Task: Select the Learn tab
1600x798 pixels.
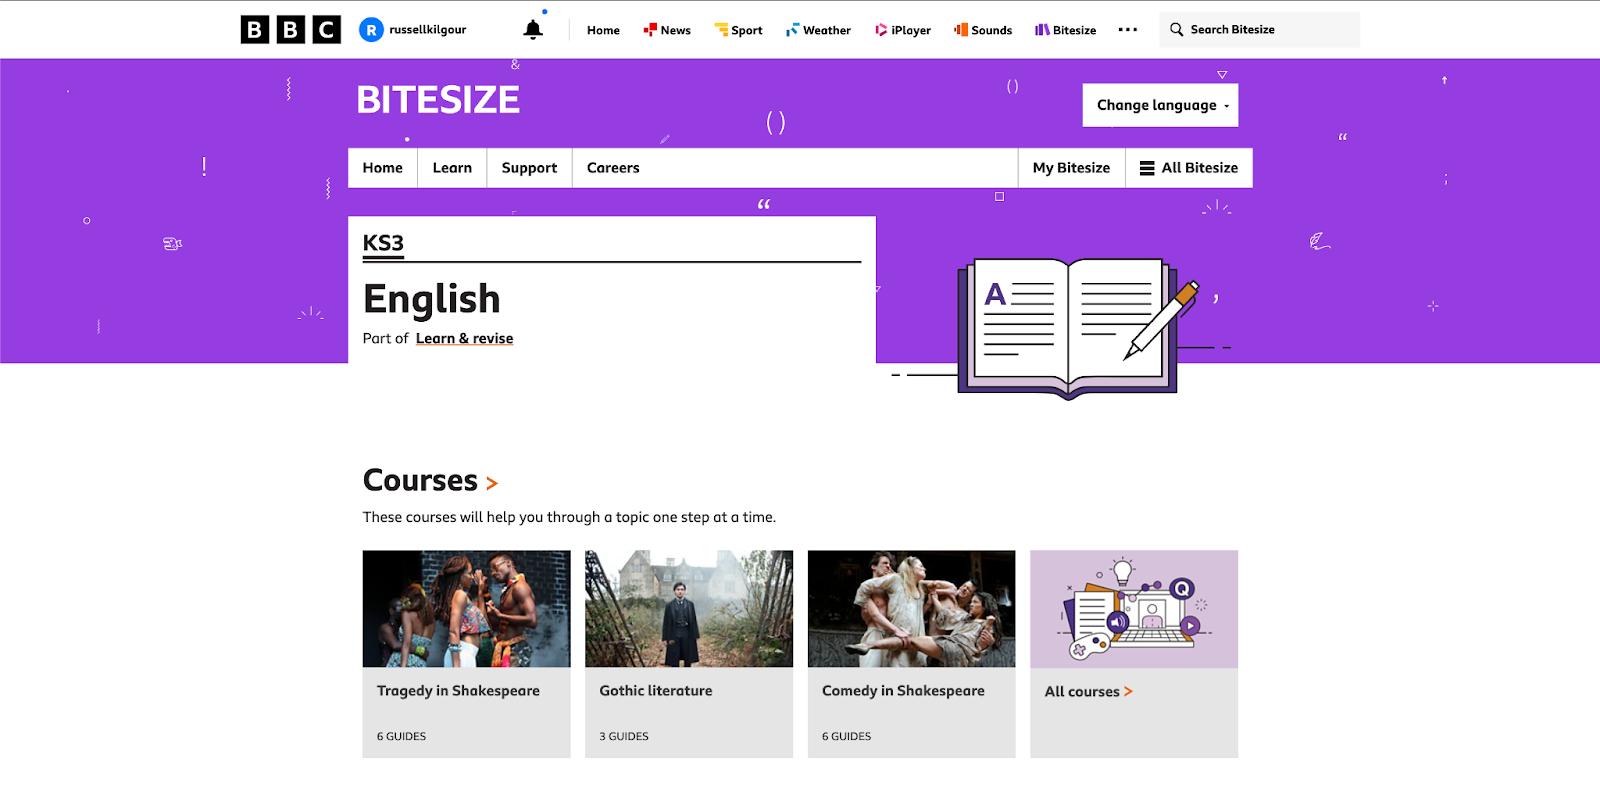Action: tap(452, 168)
